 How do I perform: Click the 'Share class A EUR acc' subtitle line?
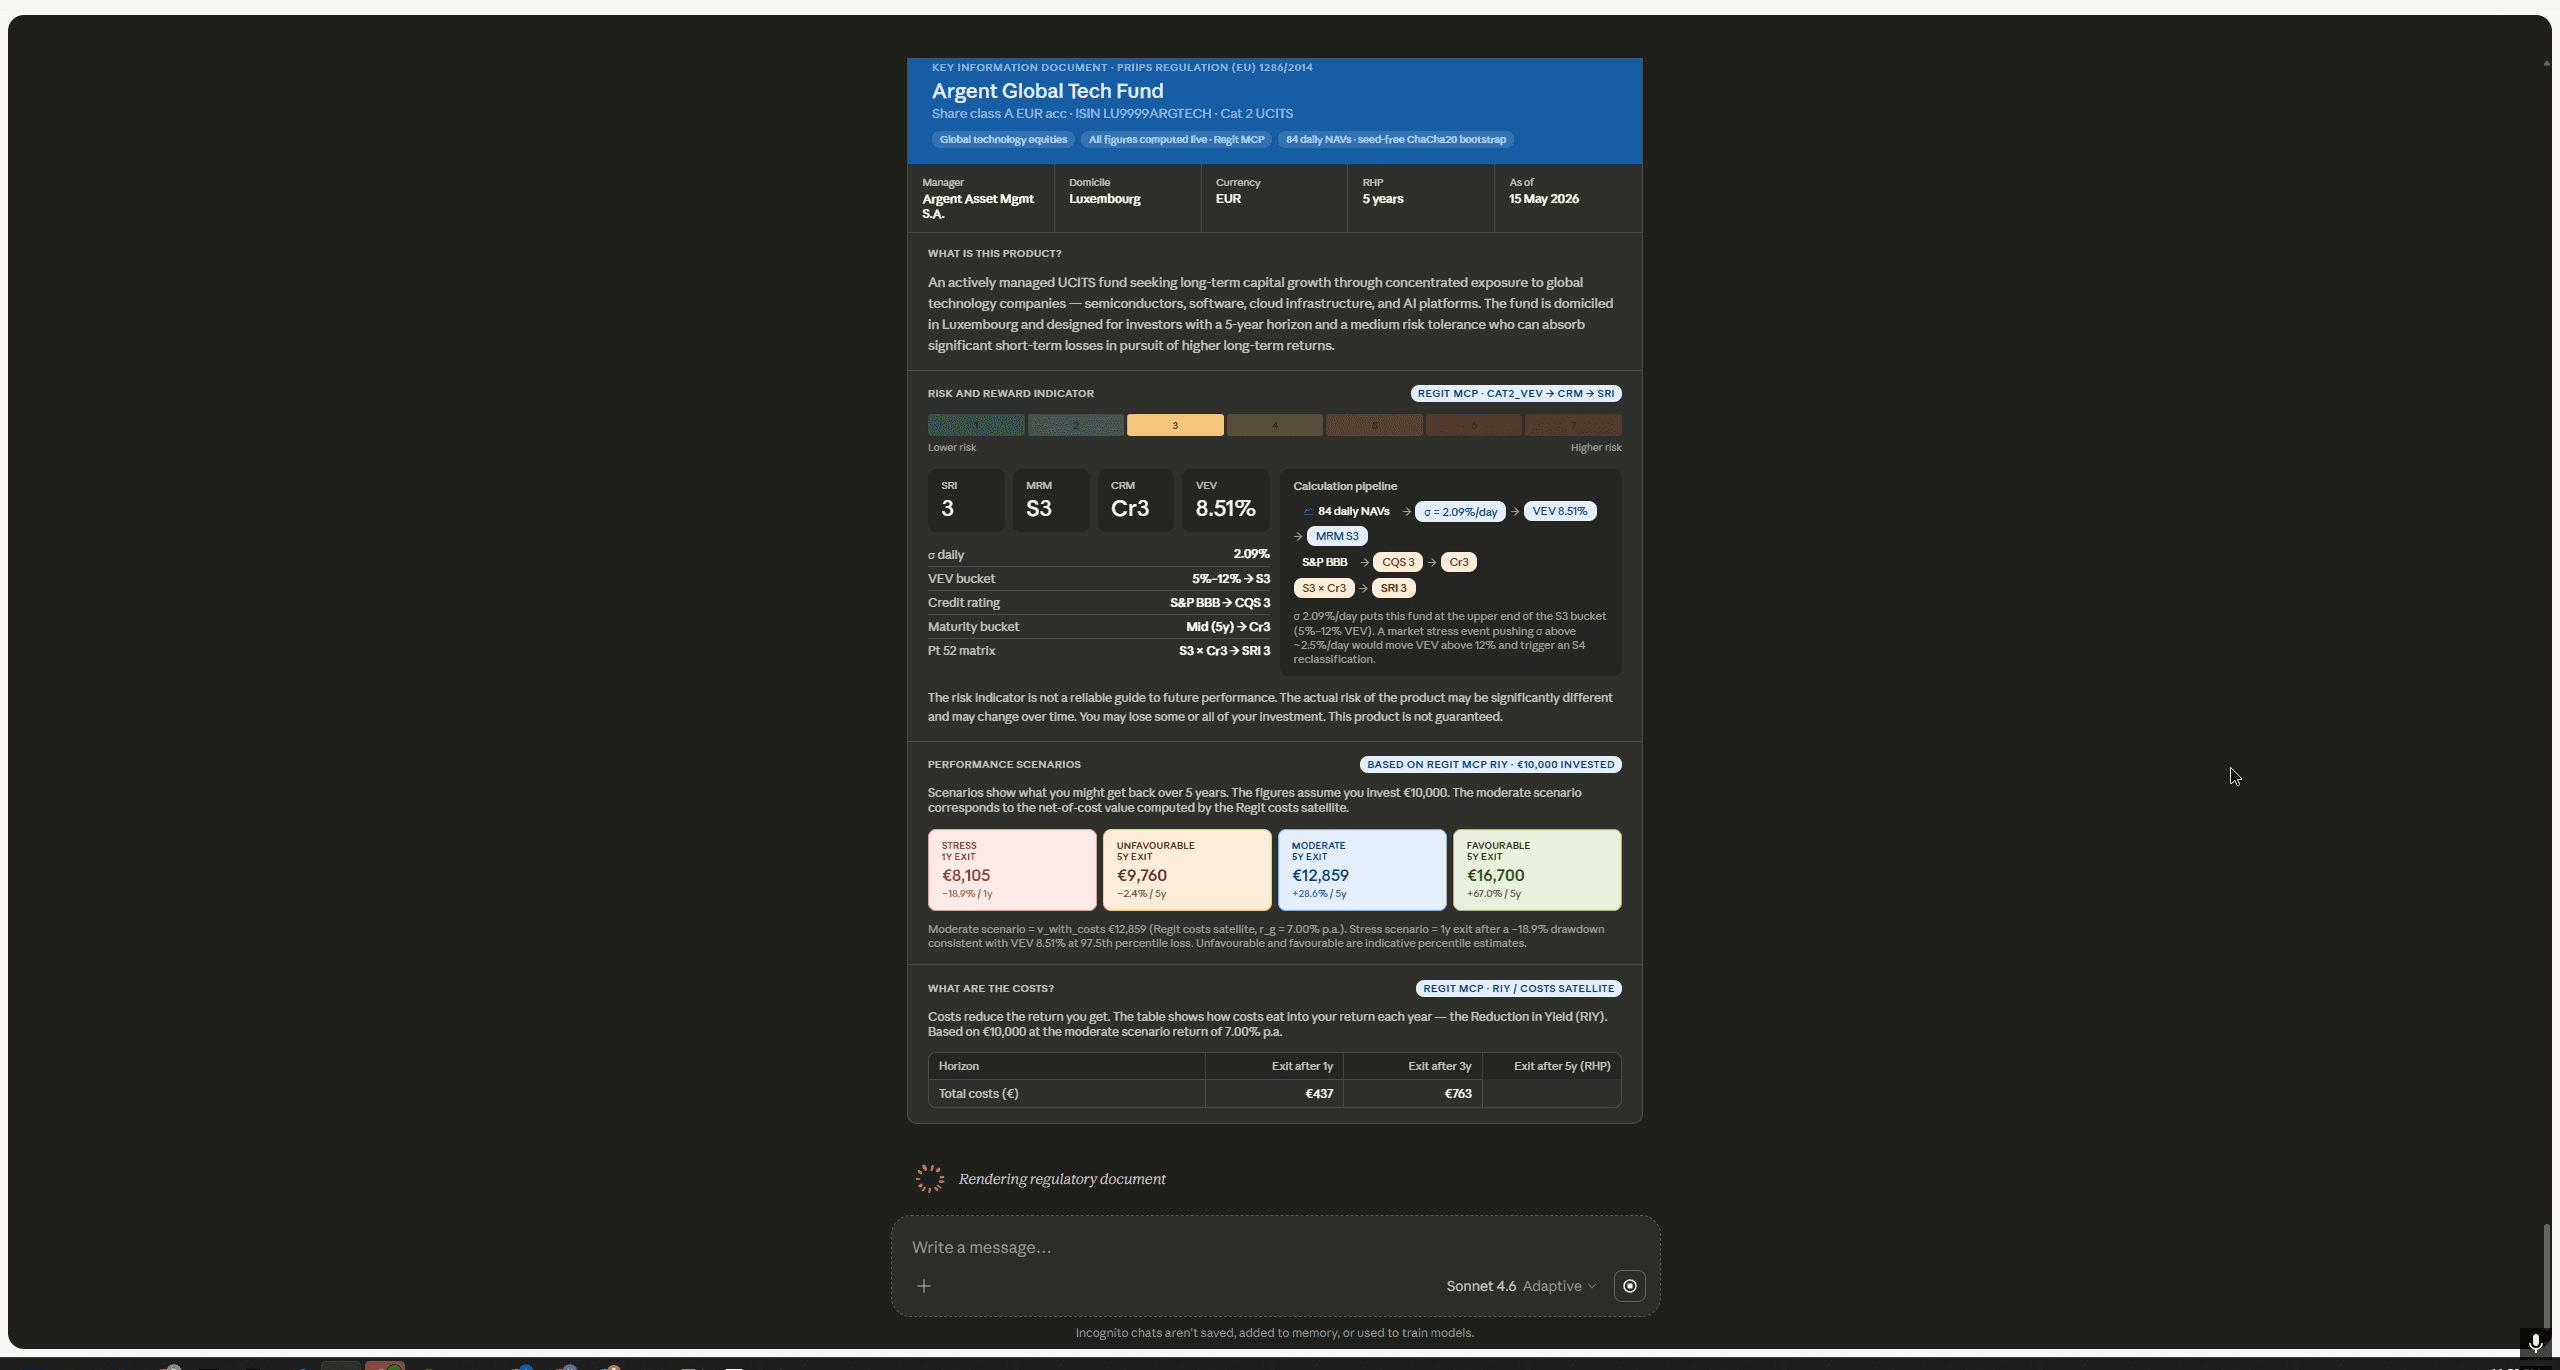1112,114
